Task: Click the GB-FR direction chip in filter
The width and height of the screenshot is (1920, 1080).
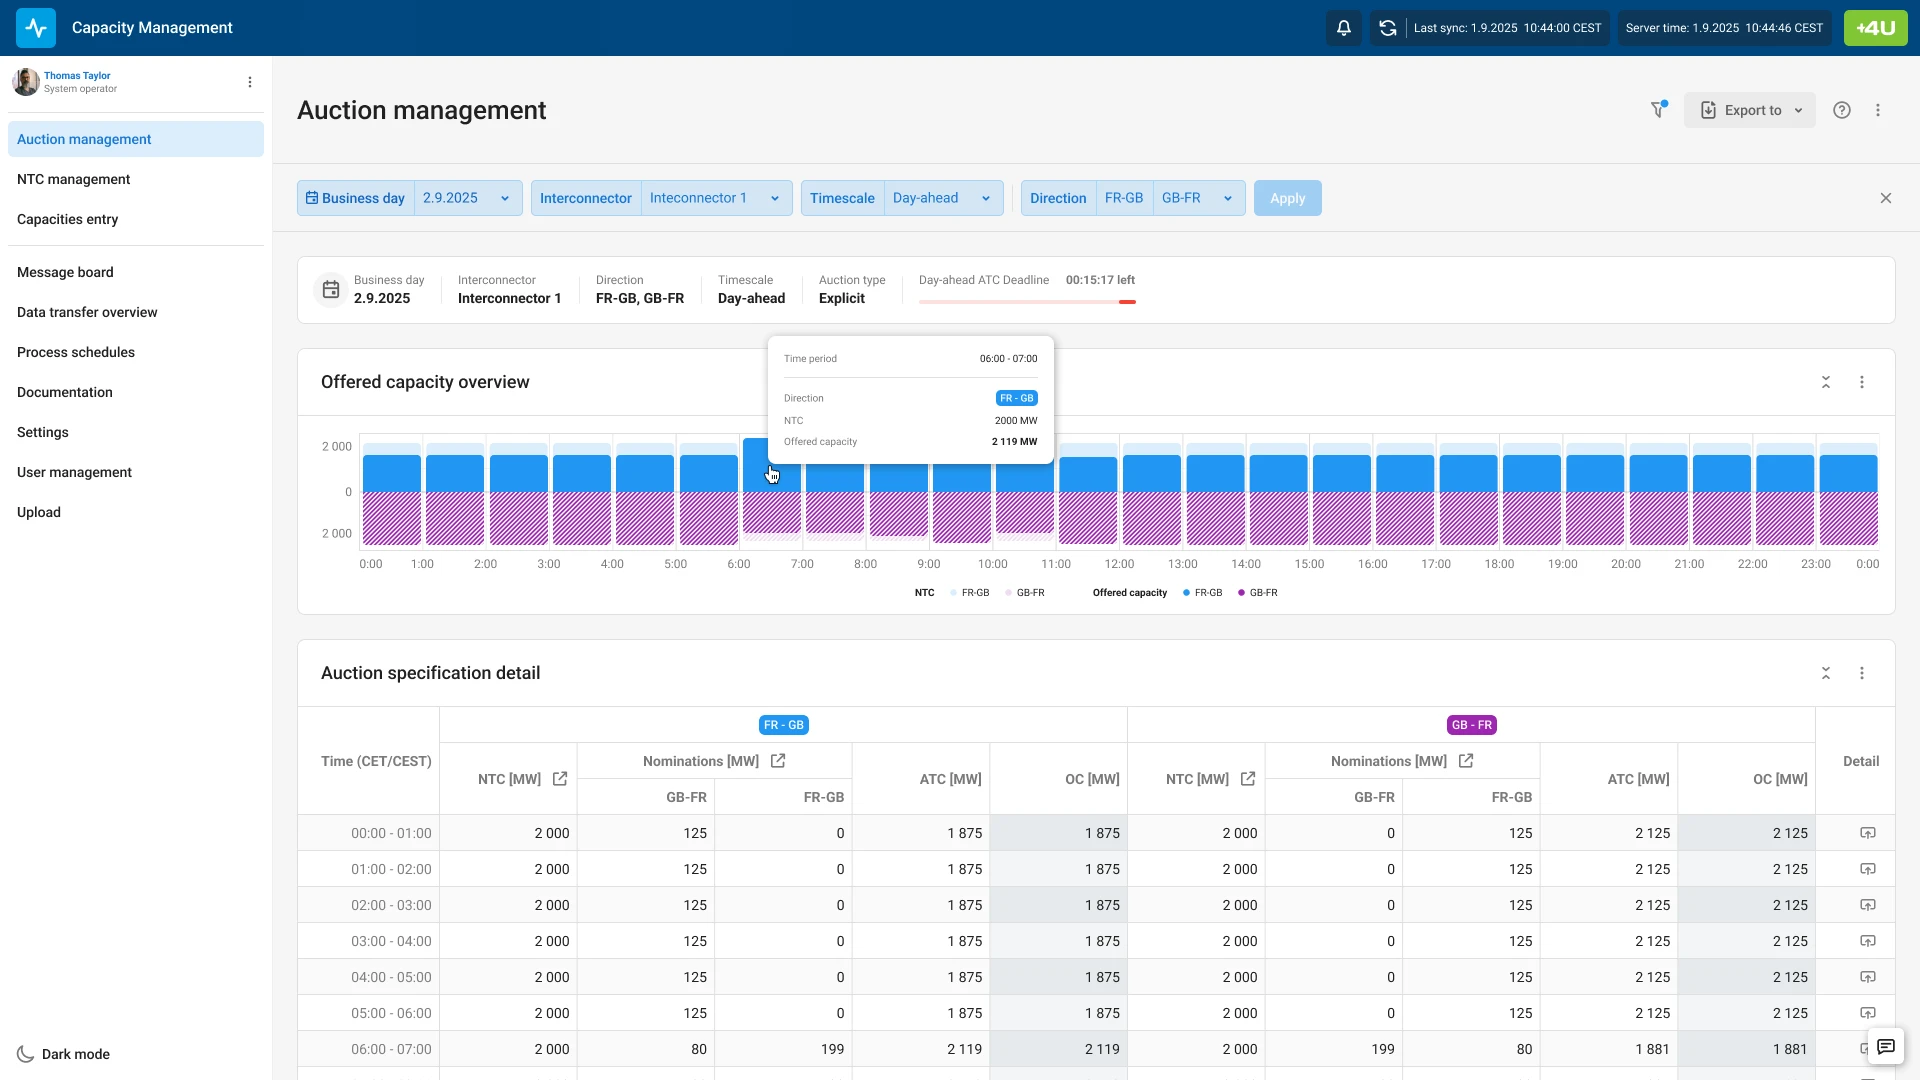Action: coord(1181,198)
